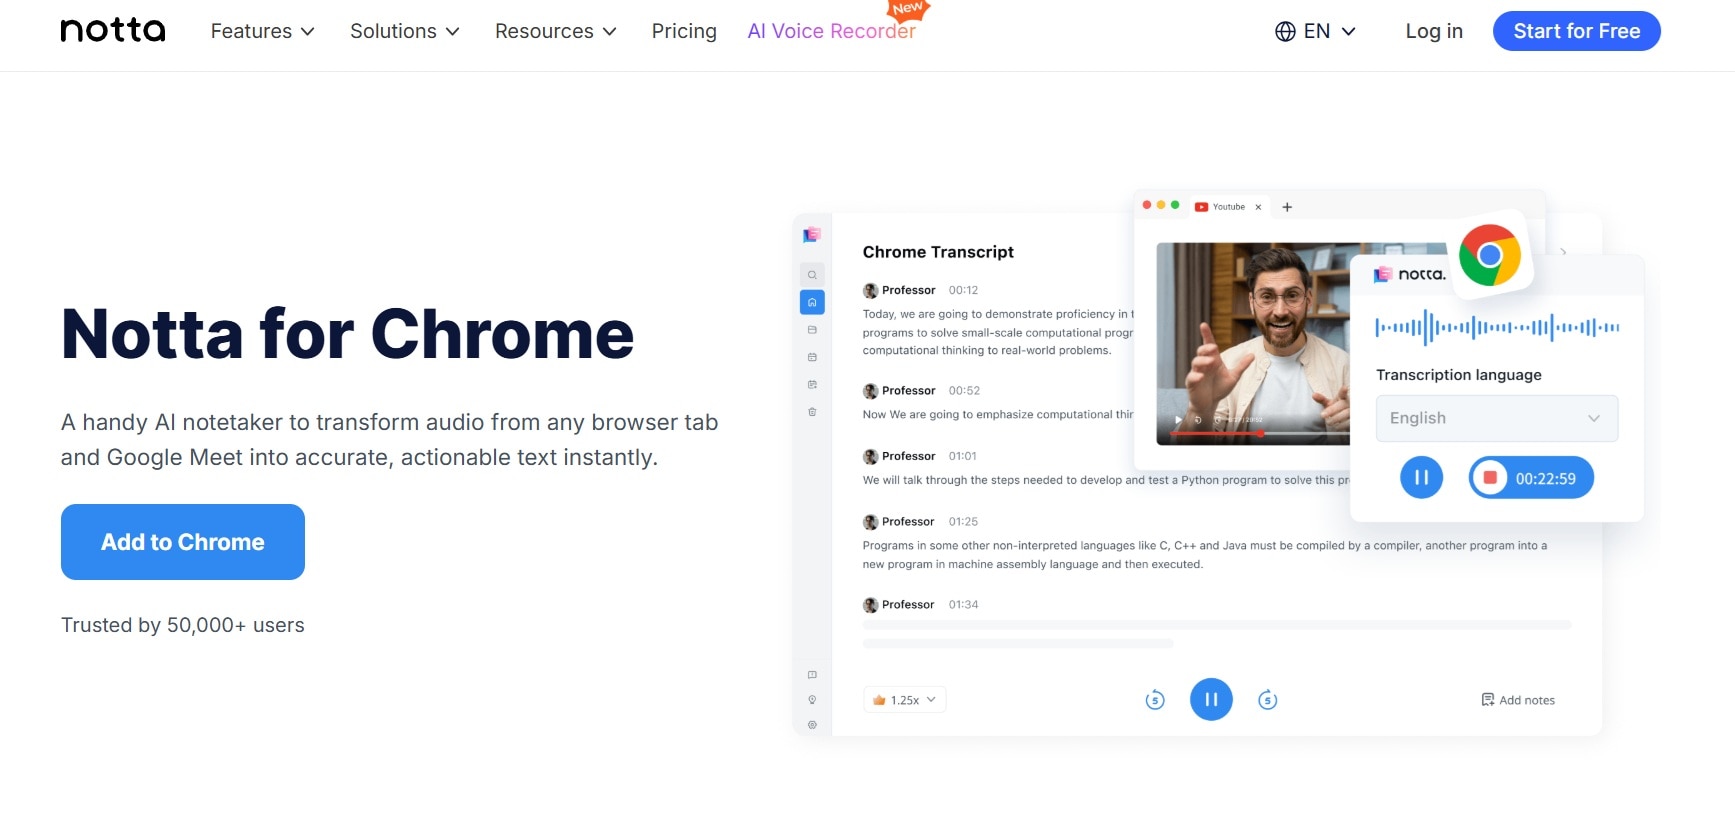Open the Pricing page
The width and height of the screenshot is (1735, 831).
684,32
